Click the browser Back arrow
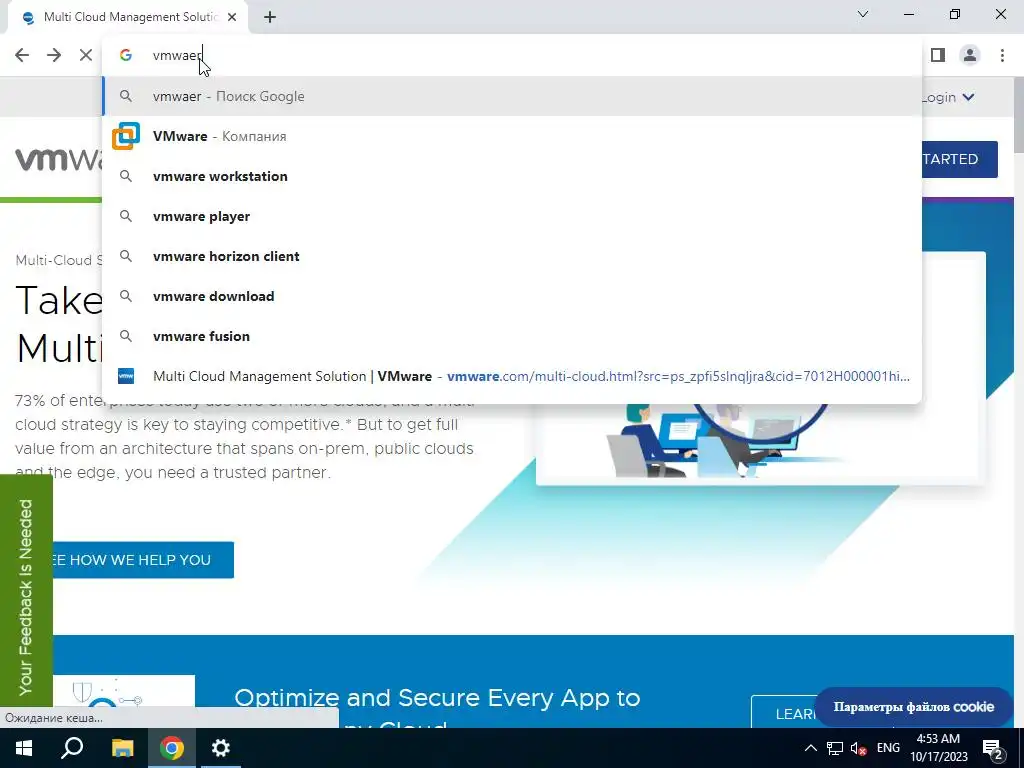The height and width of the screenshot is (768, 1024). click(x=22, y=56)
